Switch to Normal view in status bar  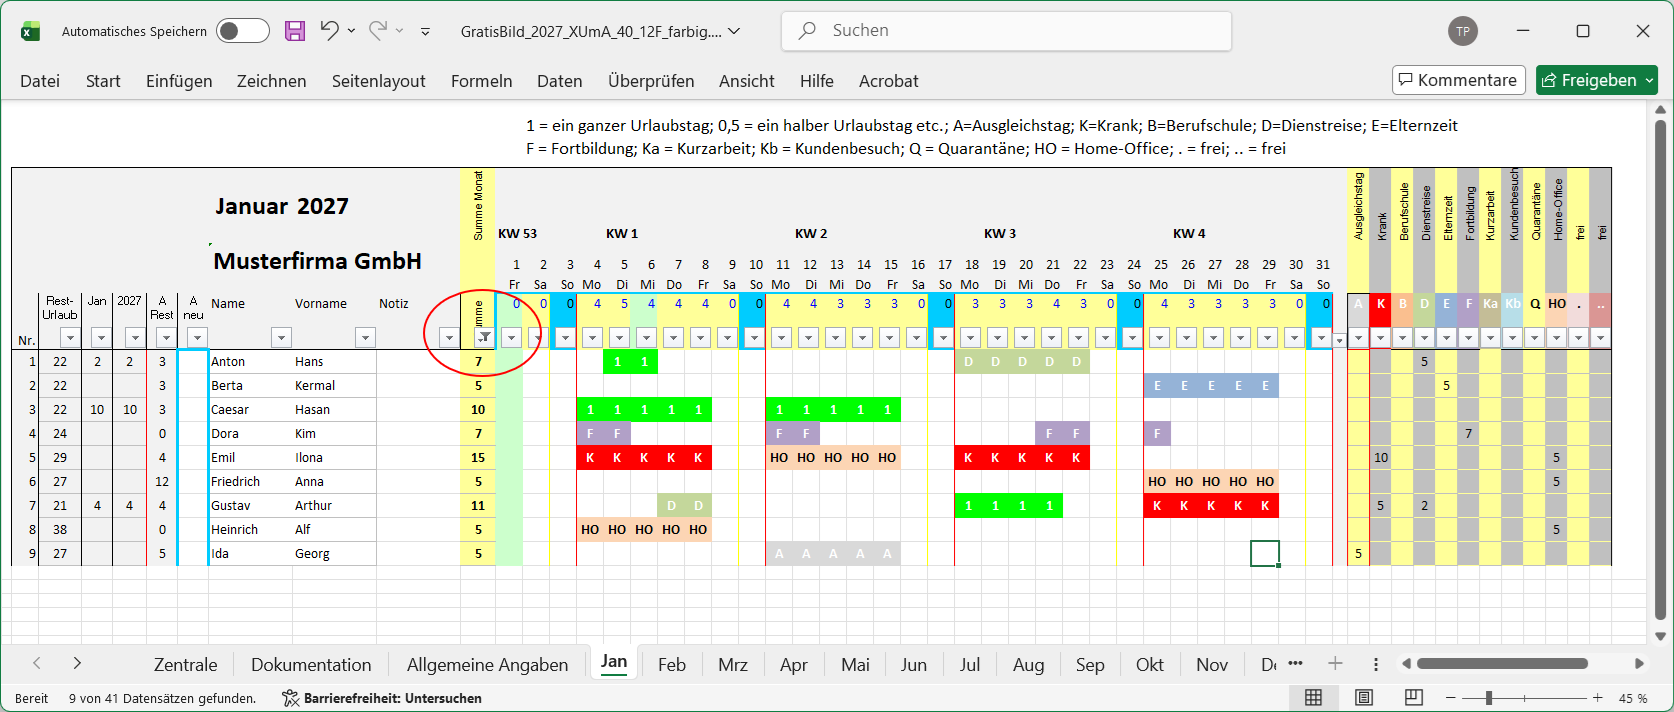click(x=1314, y=698)
